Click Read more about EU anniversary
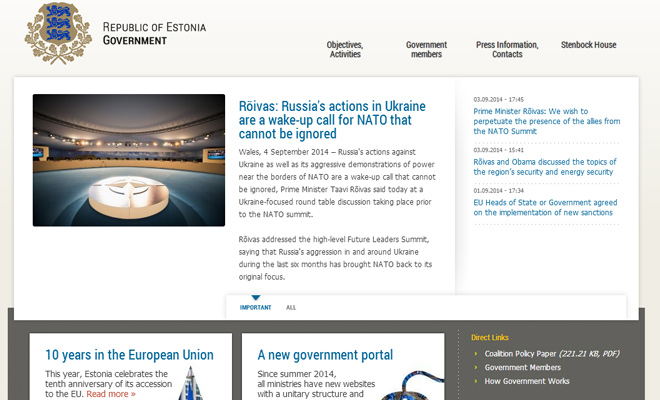 click(x=111, y=394)
